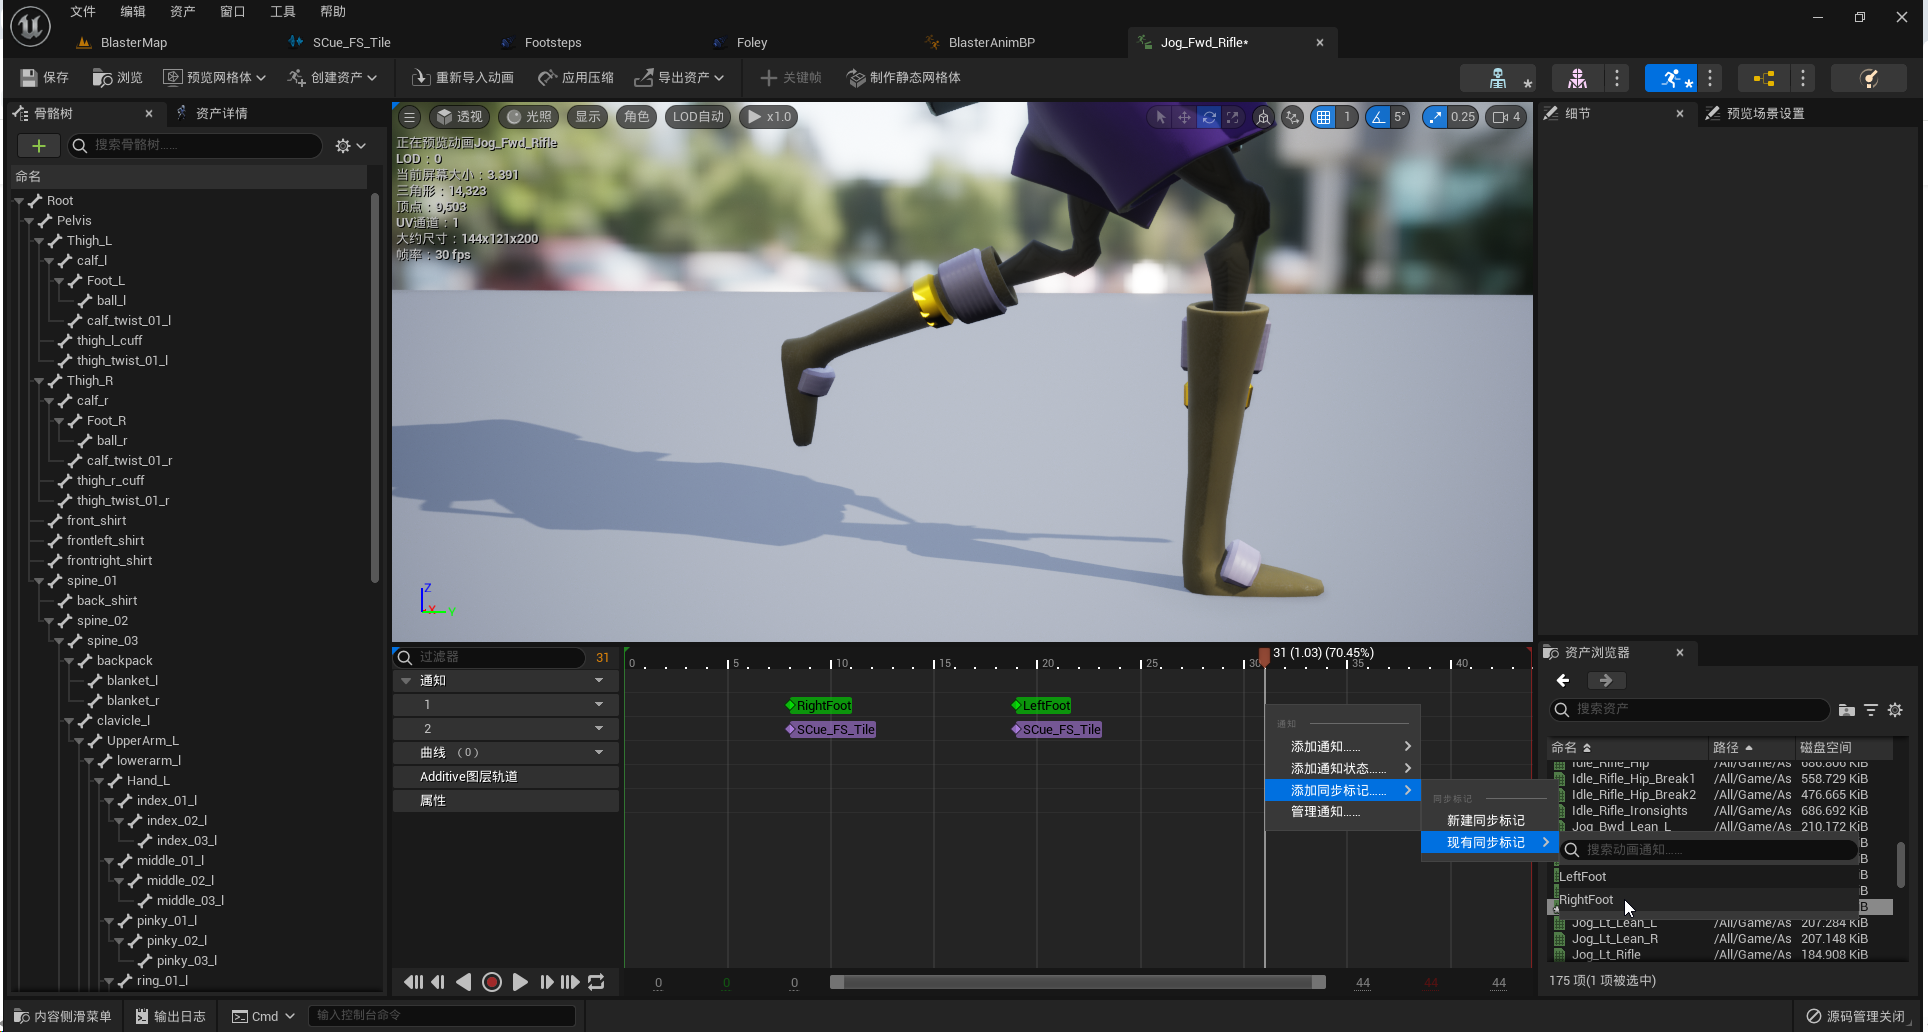Click the 角色 character button
This screenshot has width=1928, height=1032.
click(637, 117)
